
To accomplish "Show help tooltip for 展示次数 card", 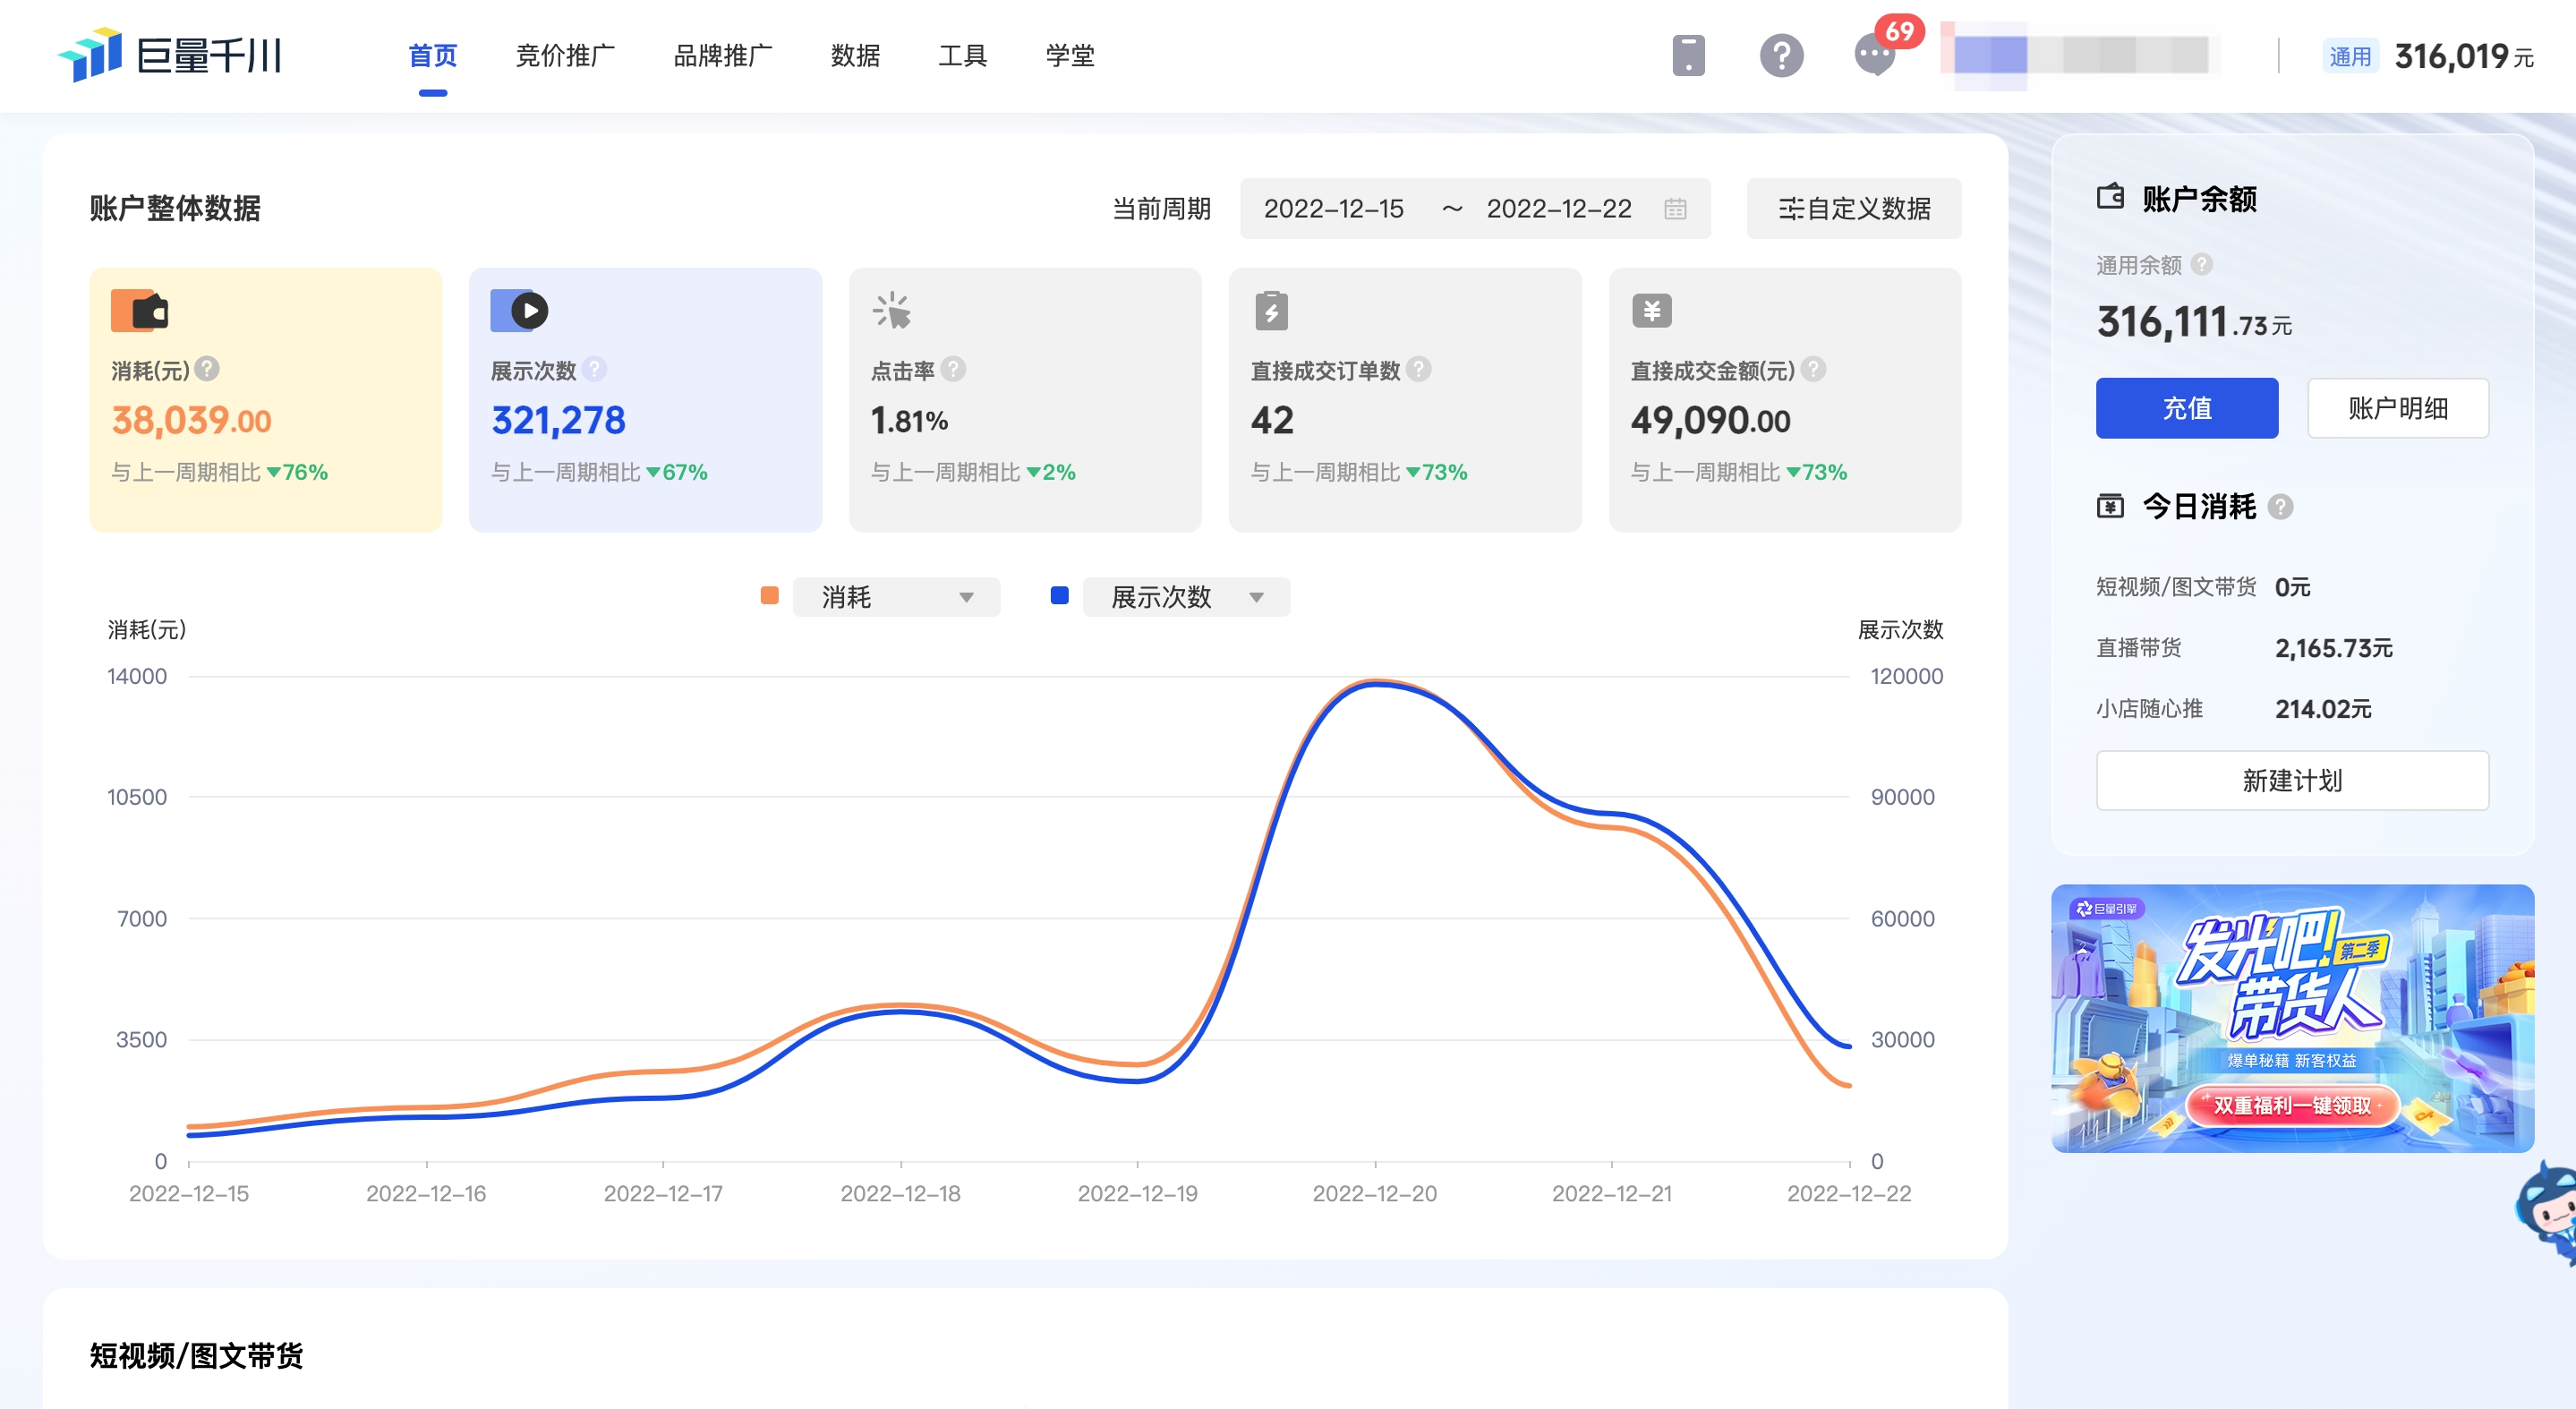I will (x=594, y=370).
